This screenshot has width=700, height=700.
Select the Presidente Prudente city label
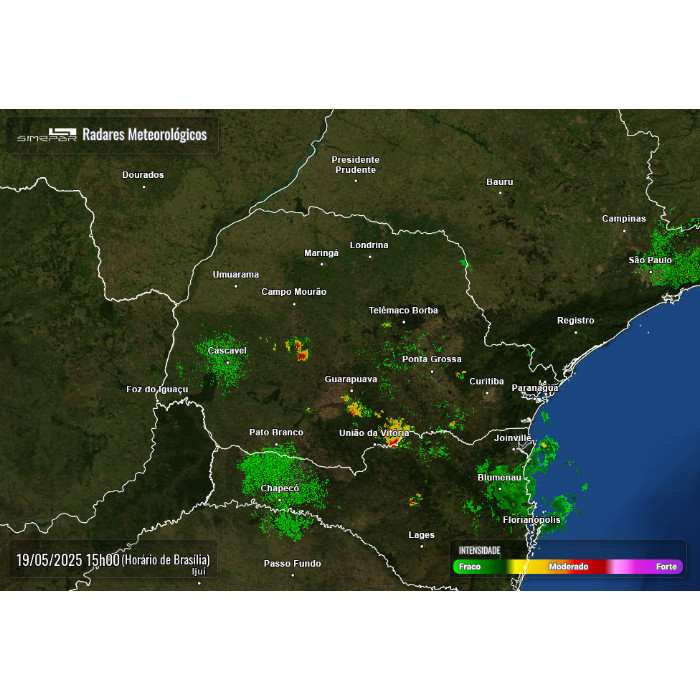355,165
